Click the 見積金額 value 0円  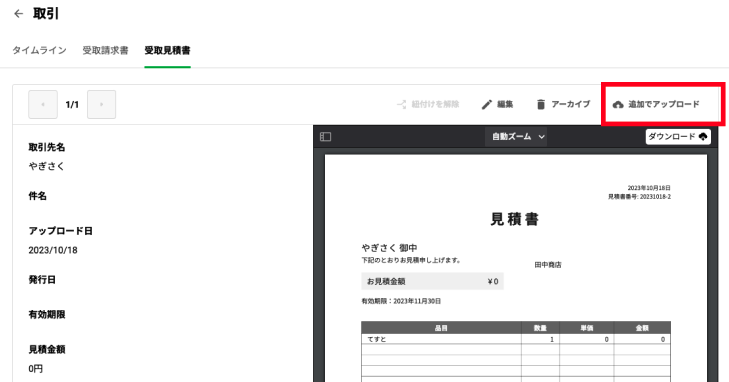point(35,369)
